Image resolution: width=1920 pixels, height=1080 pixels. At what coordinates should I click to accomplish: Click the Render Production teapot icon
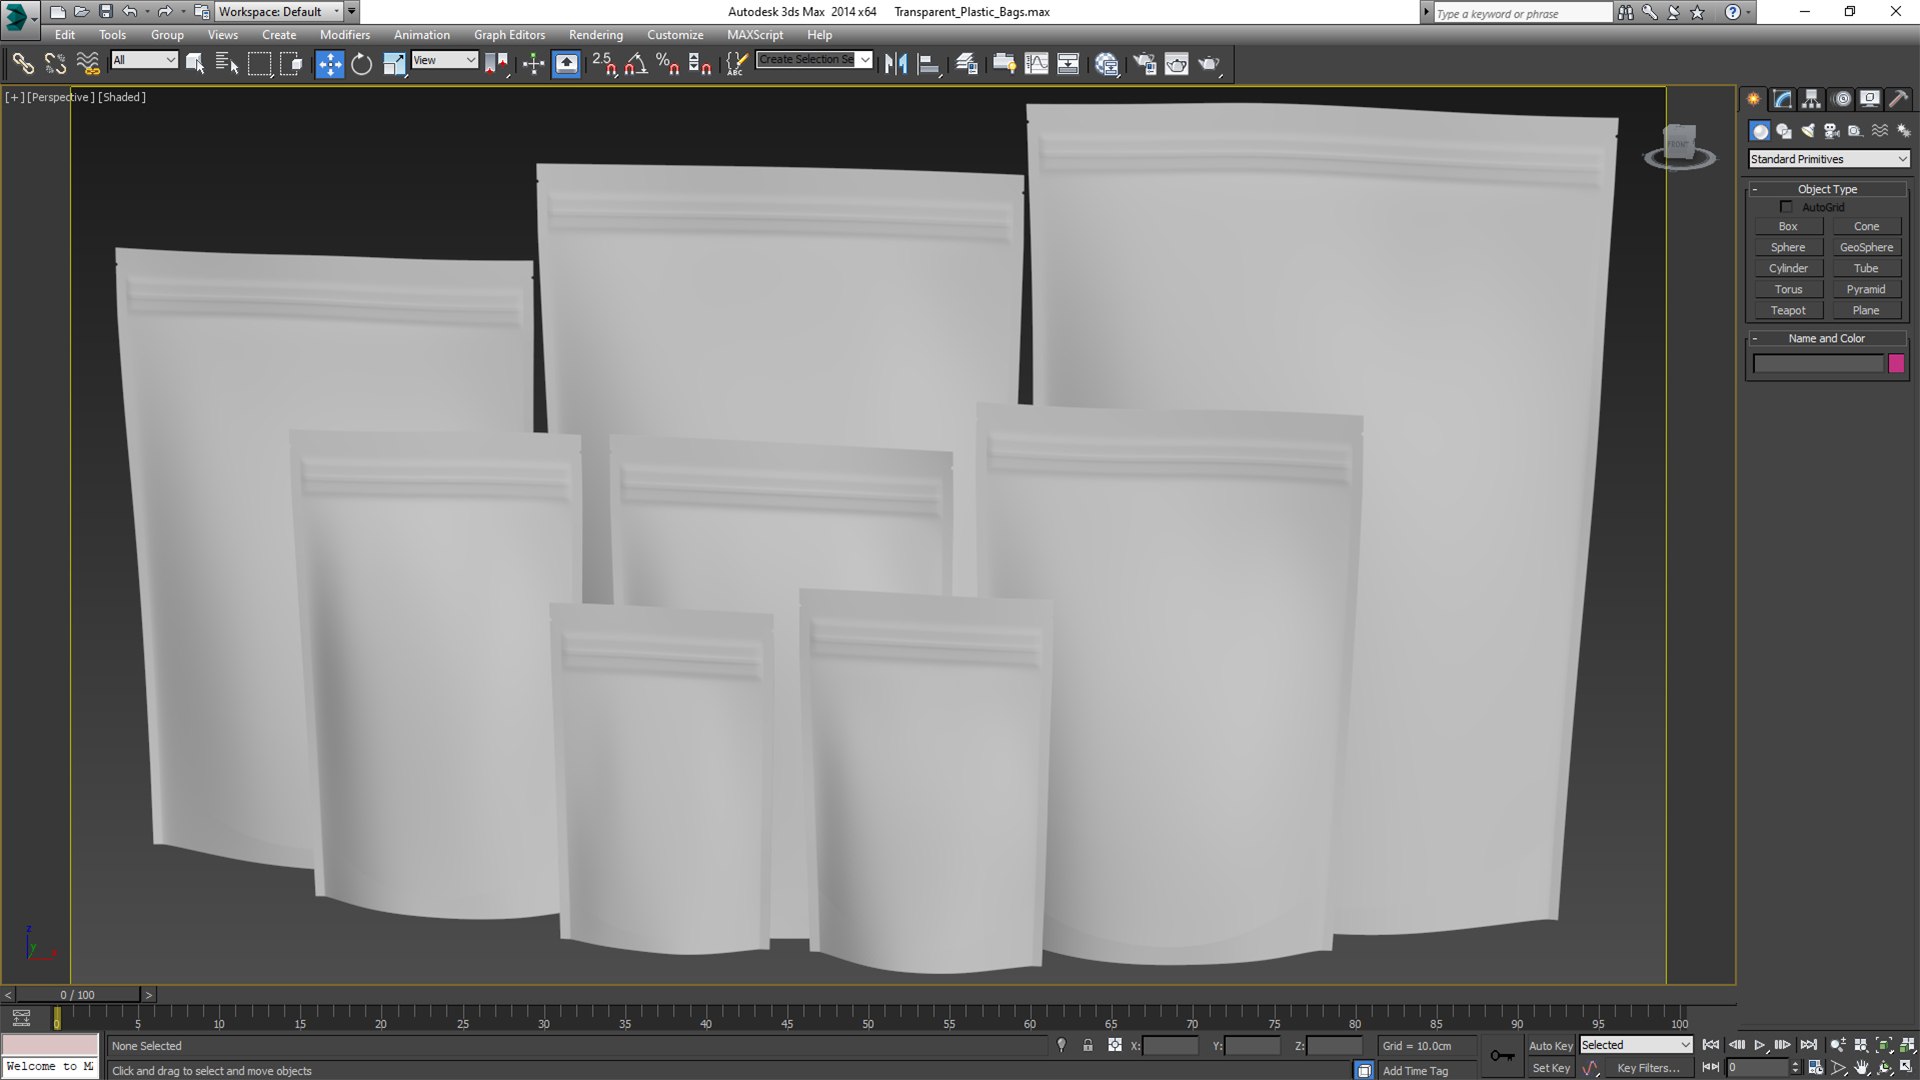(x=1209, y=64)
